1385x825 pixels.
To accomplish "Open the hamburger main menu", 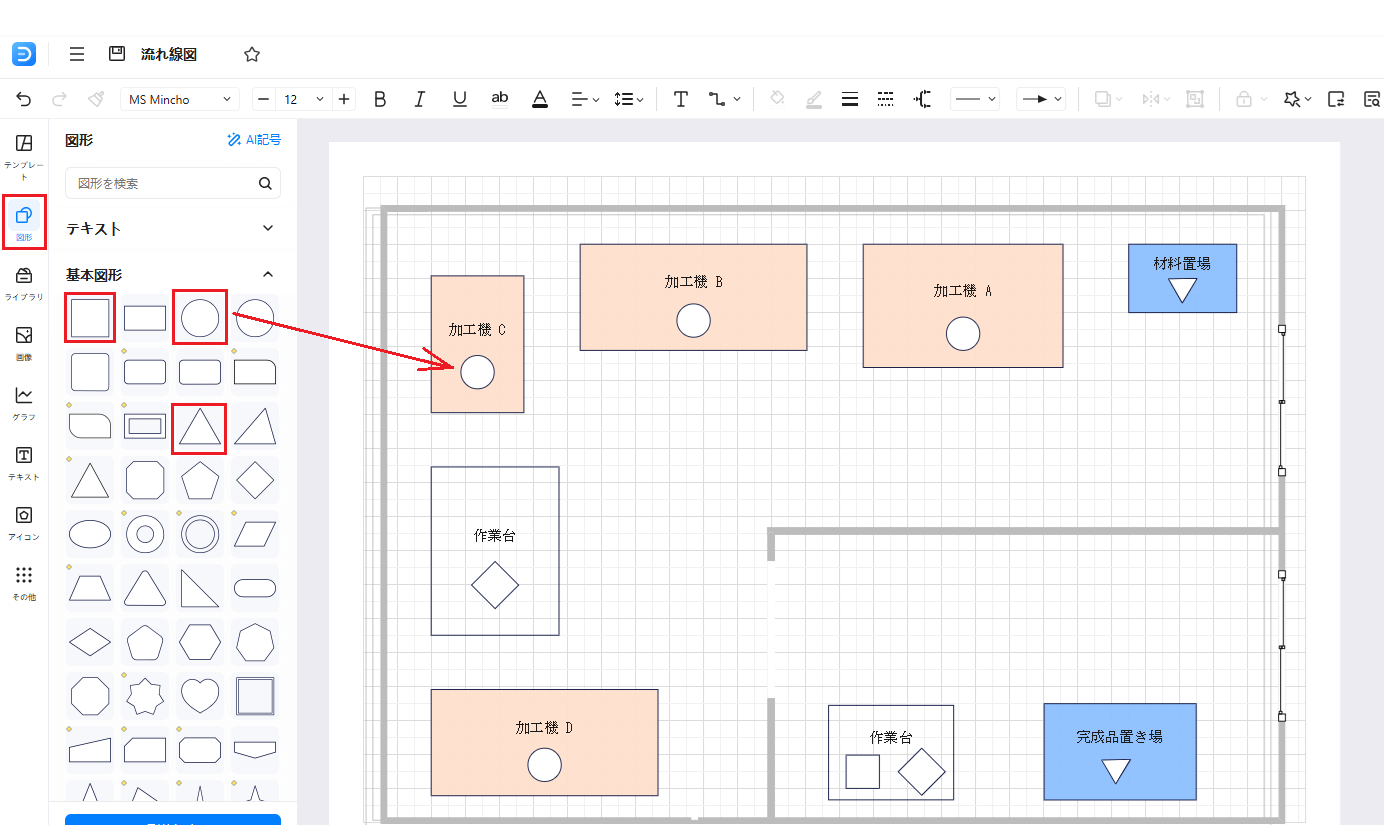I will 77,54.
